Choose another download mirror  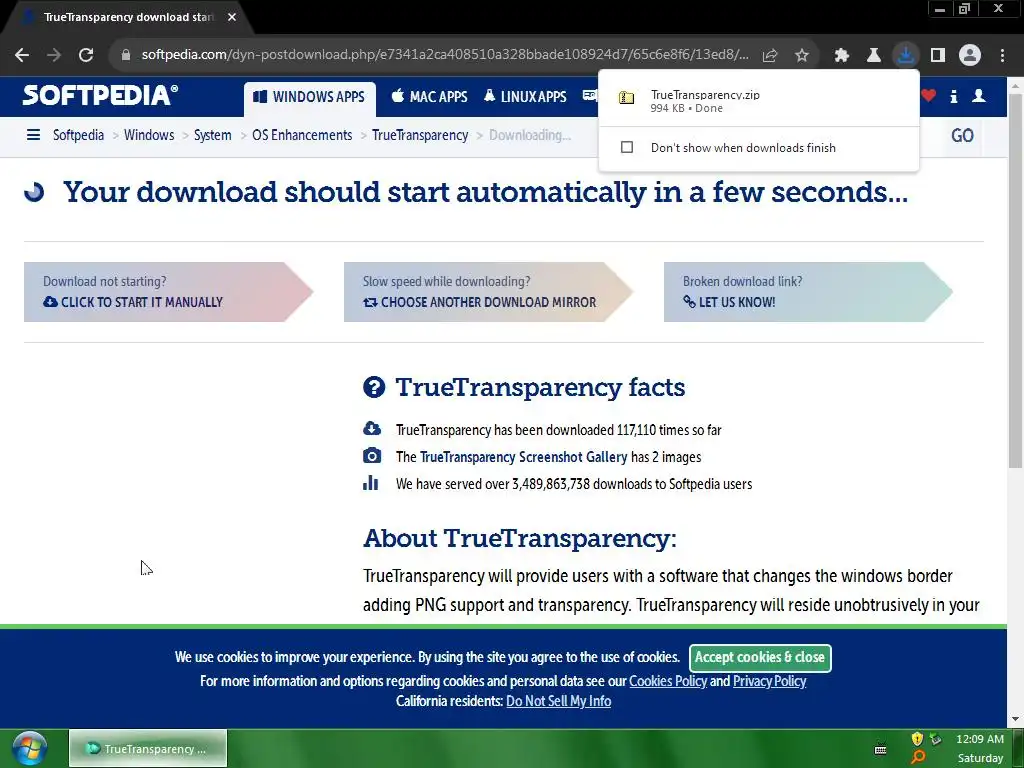(x=488, y=292)
